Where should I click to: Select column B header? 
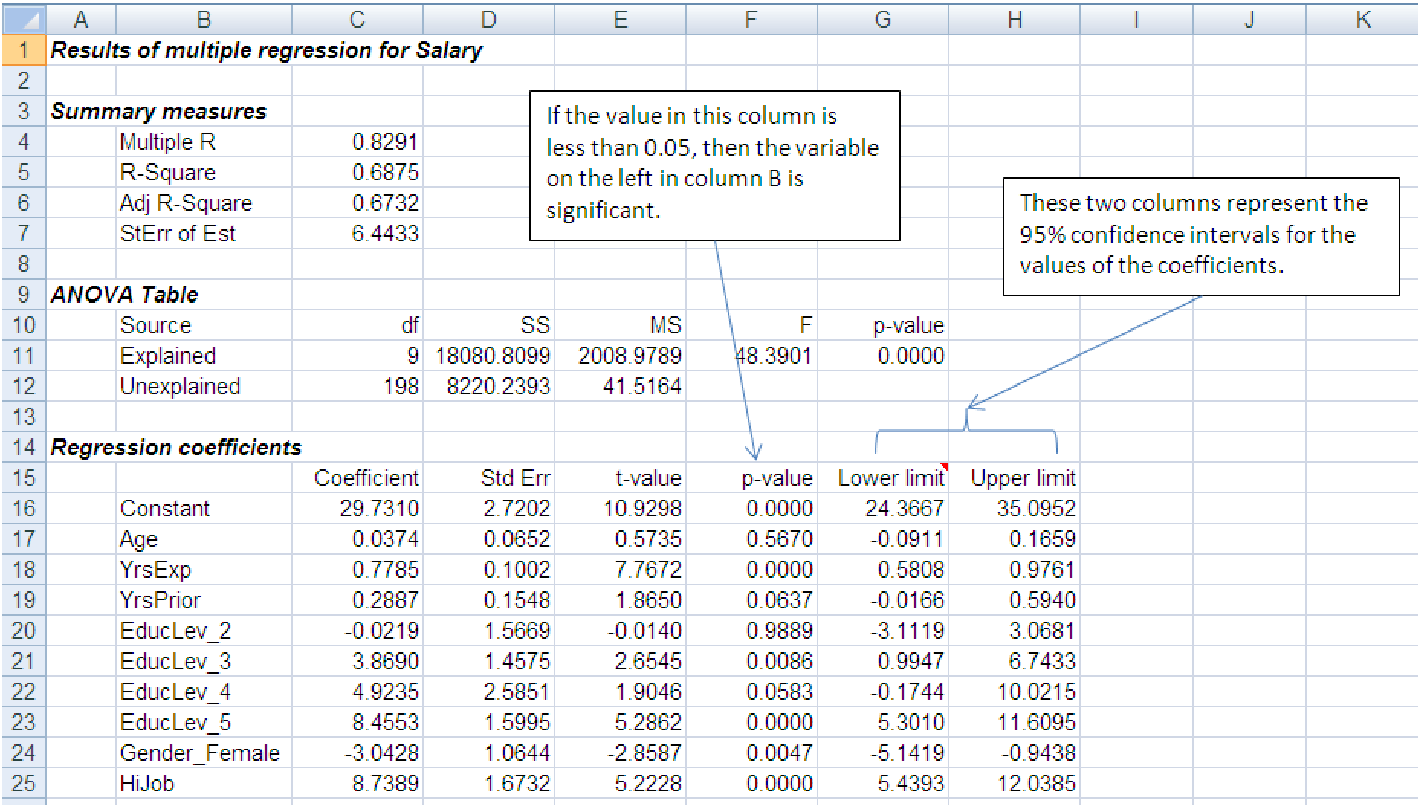(x=204, y=17)
